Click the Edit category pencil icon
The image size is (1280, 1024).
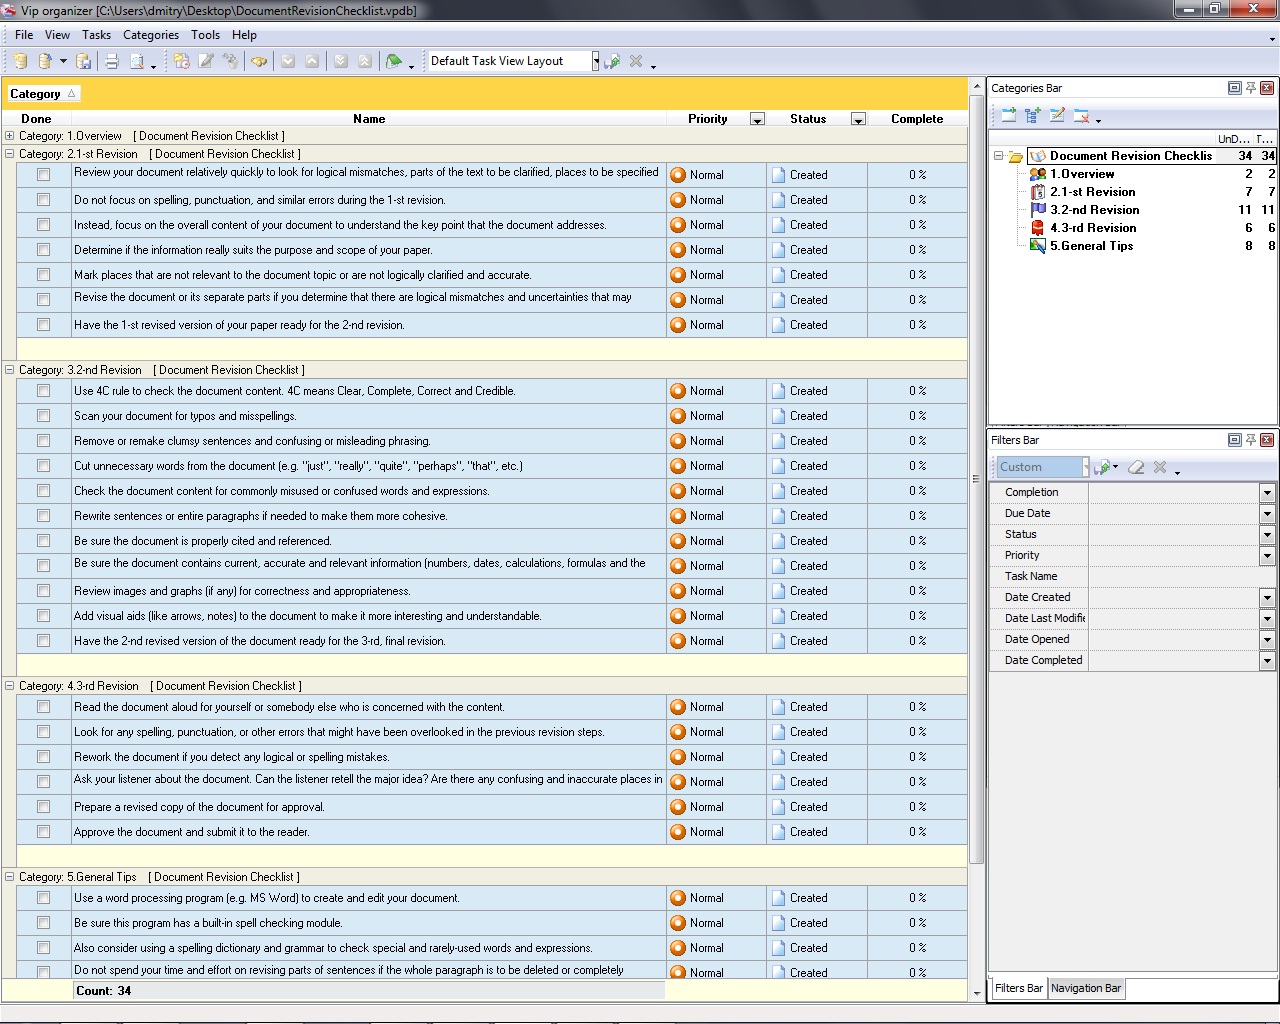(1057, 116)
